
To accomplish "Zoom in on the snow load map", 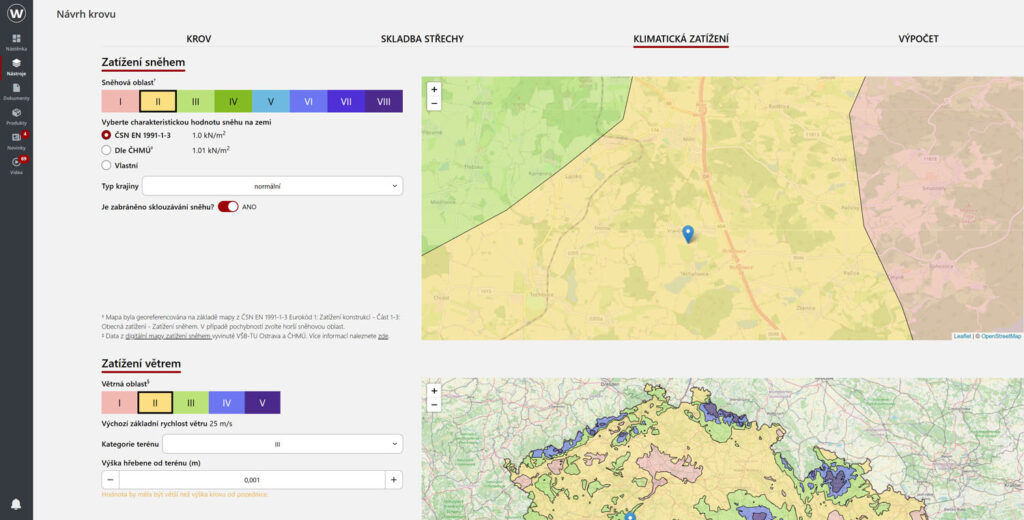I will (x=434, y=89).
